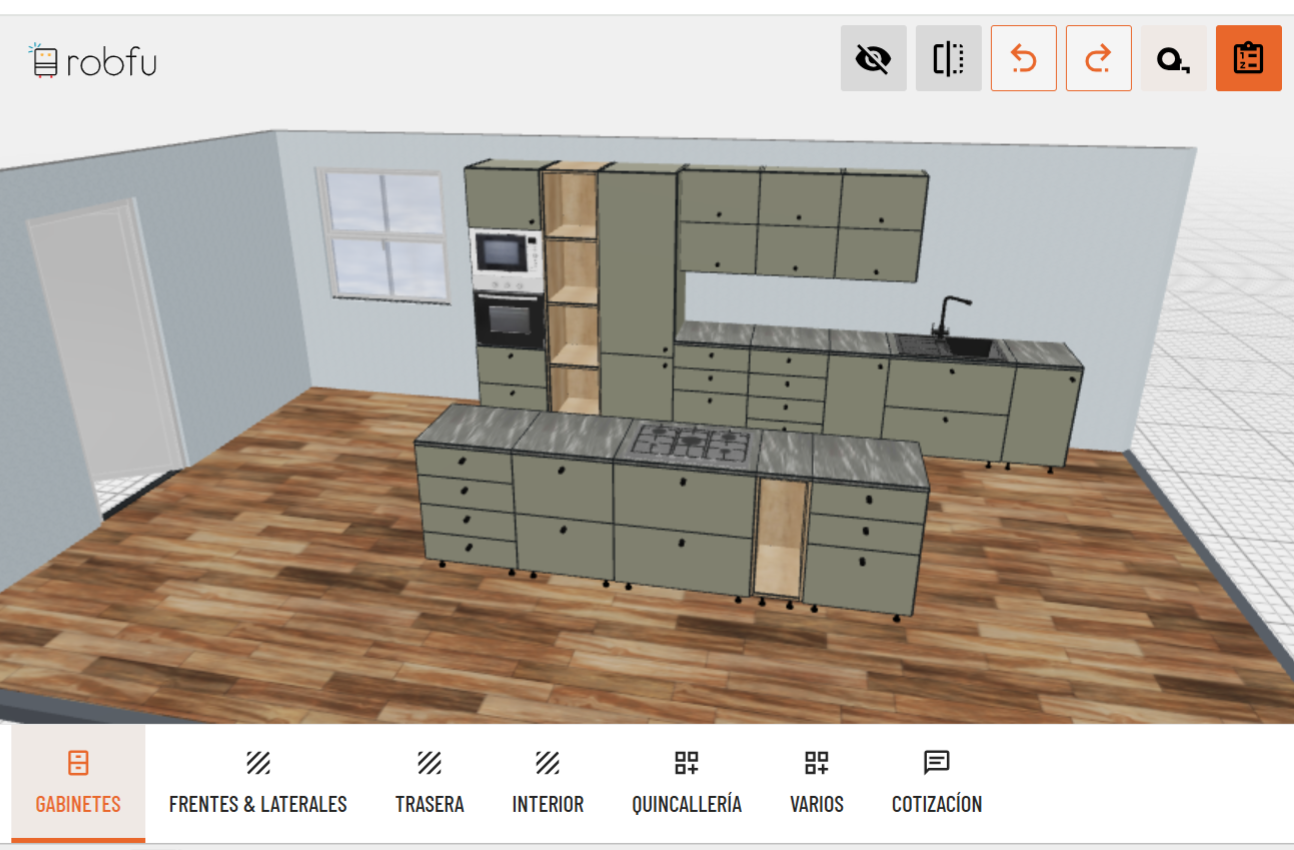The height and width of the screenshot is (850, 1294).
Task: Toggle the crossed-out eye visibility button
Action: [873, 59]
